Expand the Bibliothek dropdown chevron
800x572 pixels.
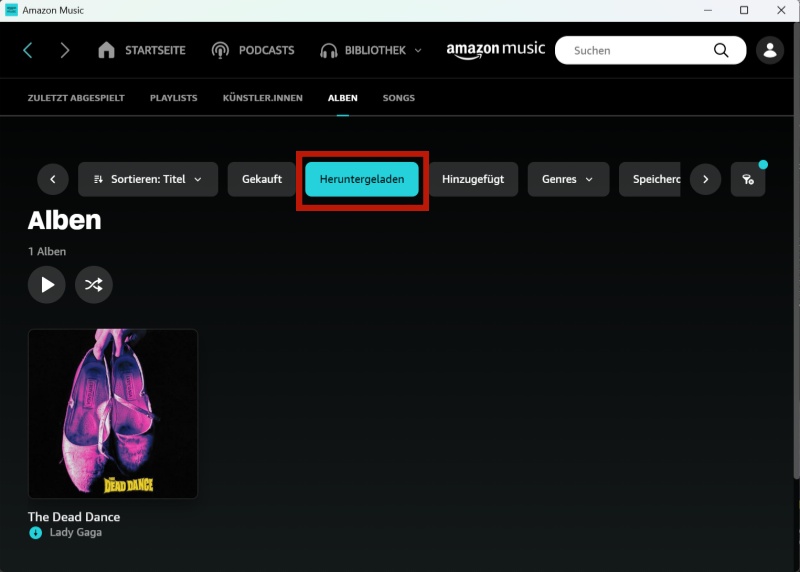point(418,51)
